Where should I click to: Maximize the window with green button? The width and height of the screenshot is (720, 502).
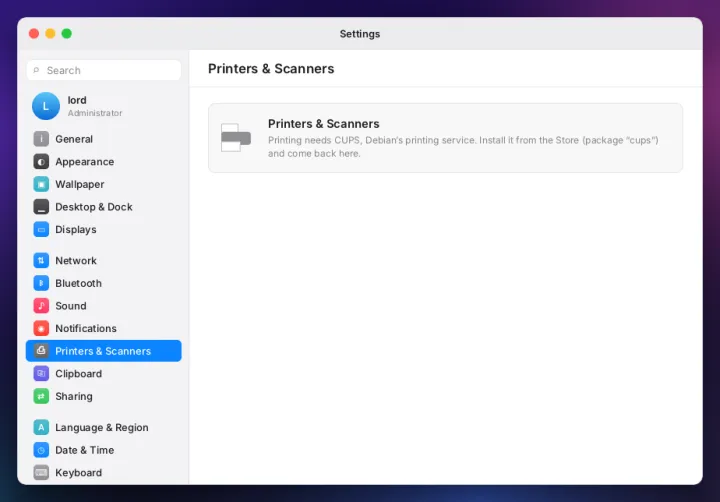point(67,34)
